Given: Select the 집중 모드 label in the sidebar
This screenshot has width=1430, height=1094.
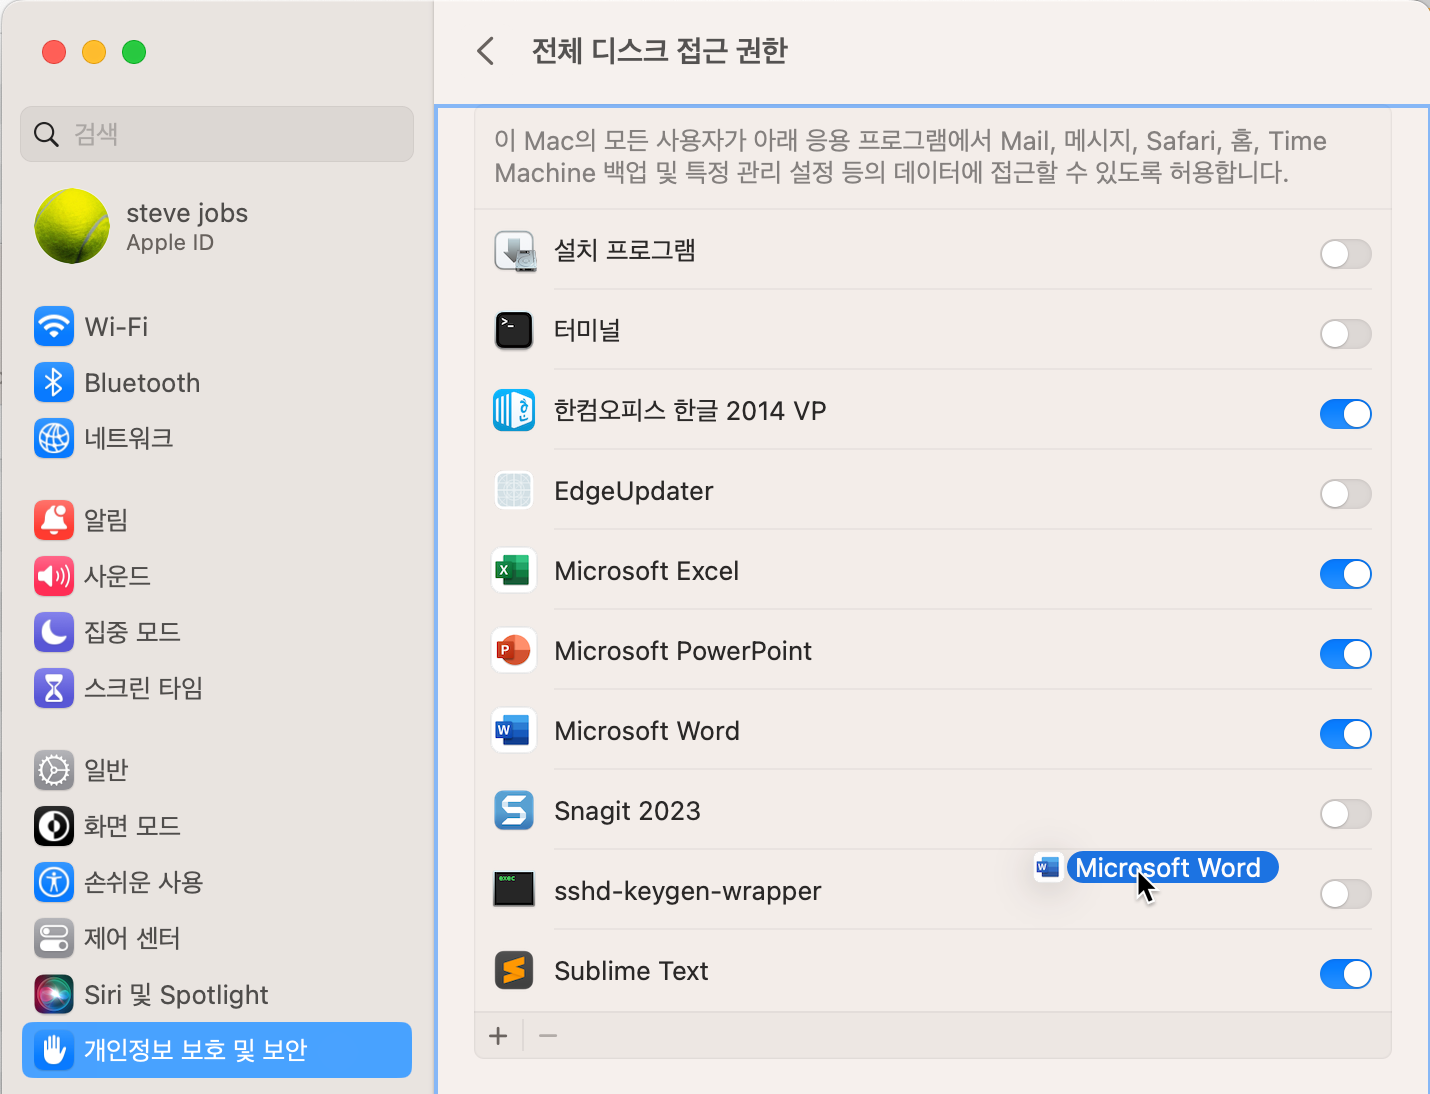Looking at the screenshot, I should (132, 632).
